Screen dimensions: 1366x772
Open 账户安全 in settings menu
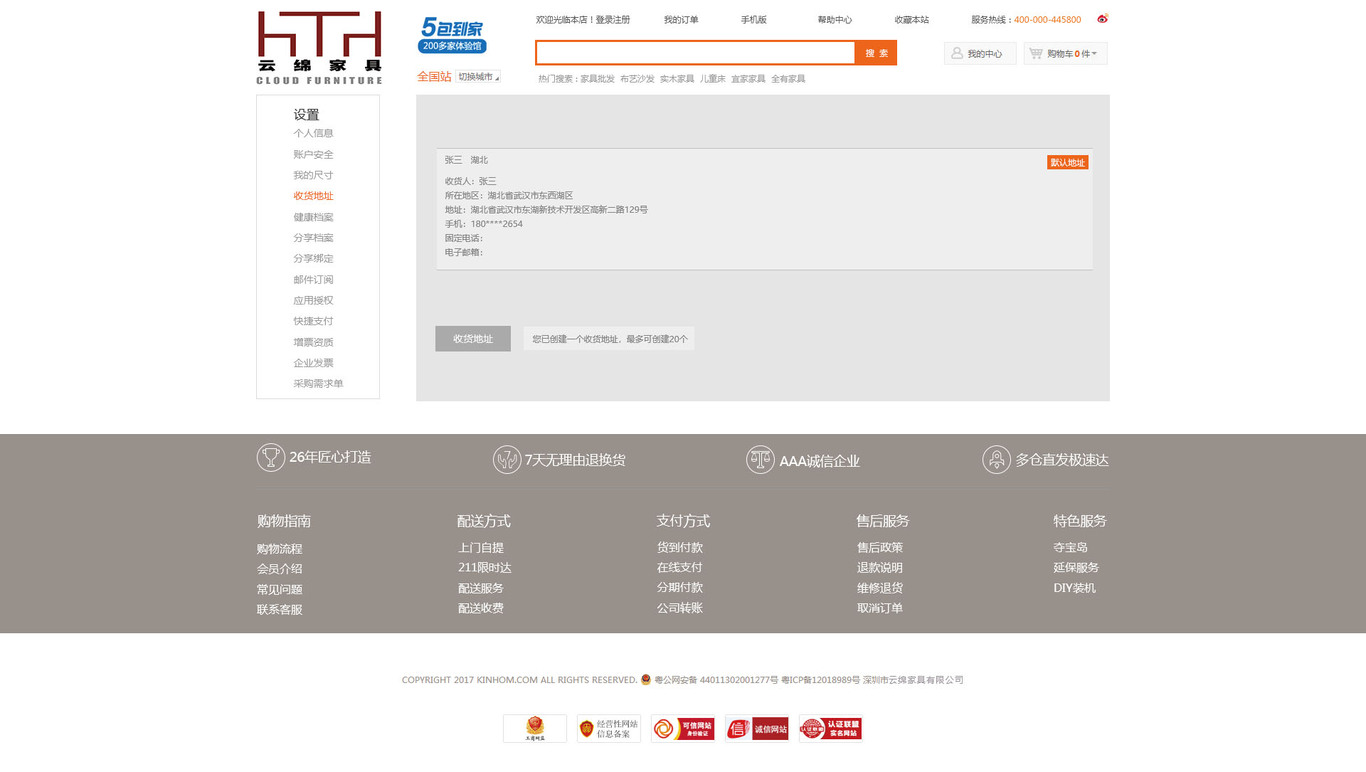pyautogui.click(x=313, y=155)
